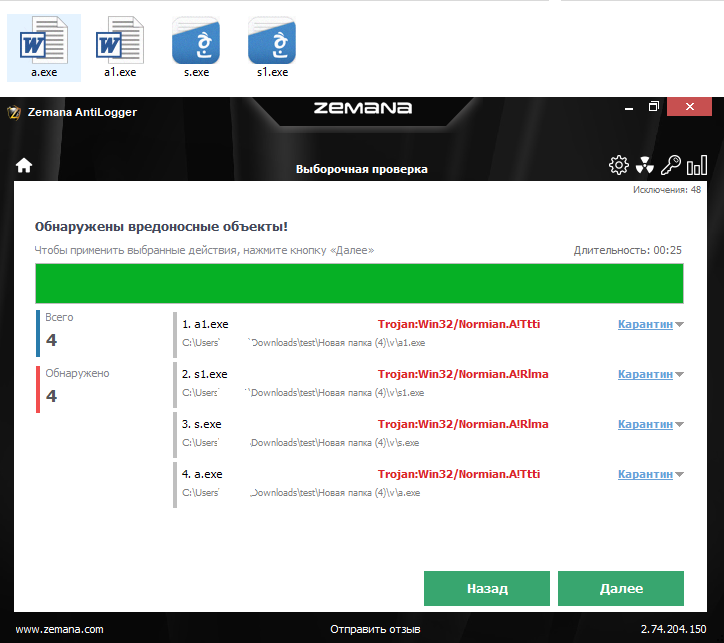The image size is (724, 643).
Task: Click the file path of s.exe
Action: coord(301,443)
